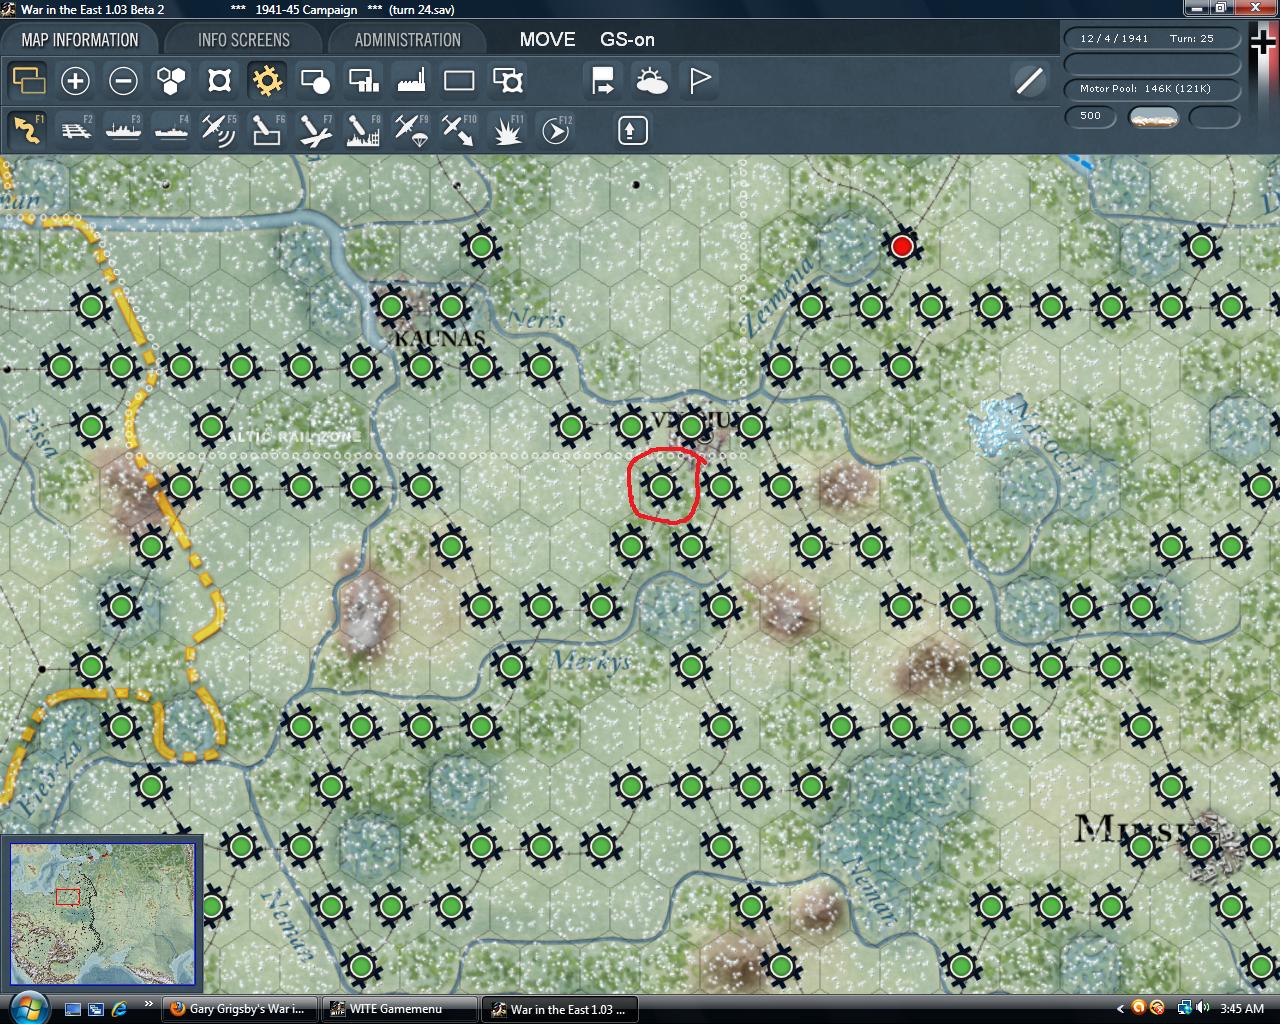Click the zoom out minus icon
This screenshot has height=1024, width=1280.
tap(123, 81)
